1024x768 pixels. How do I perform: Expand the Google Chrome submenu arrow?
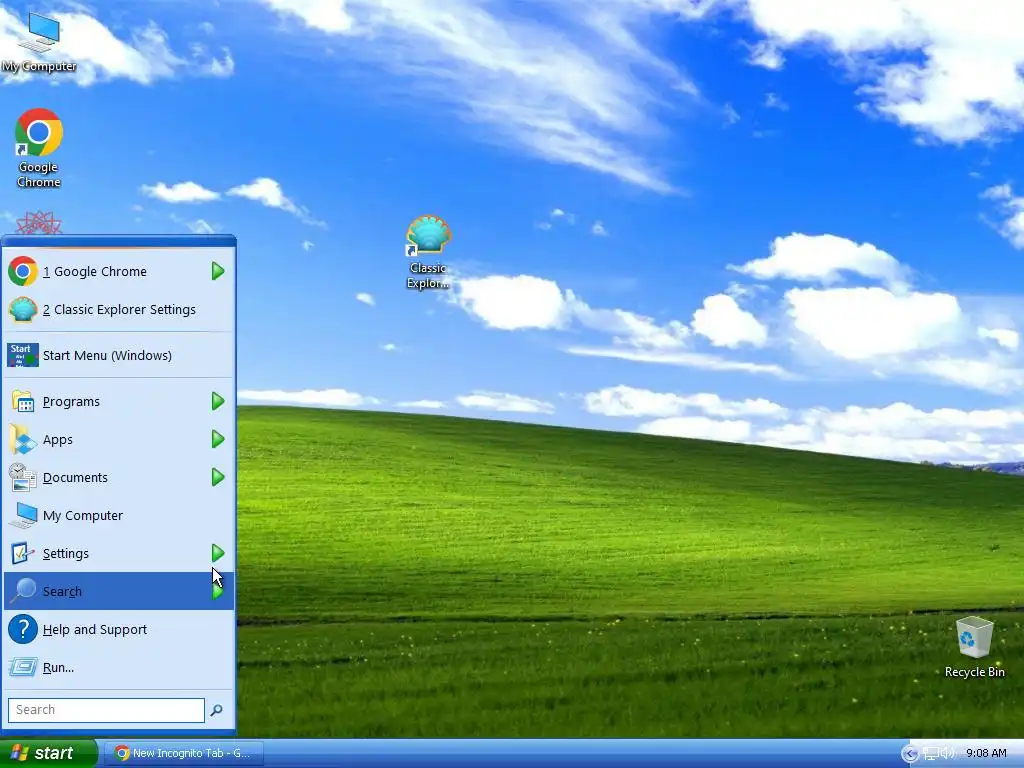[218, 271]
